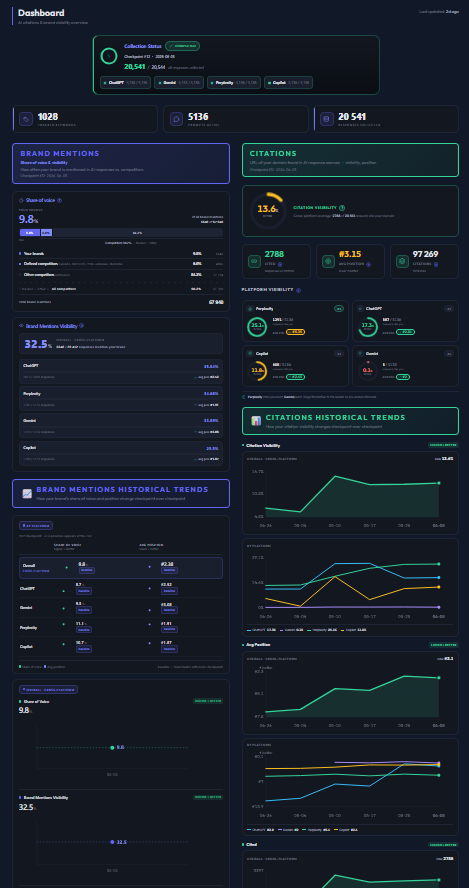Screen dimensions: 469x888
Task: Click the last data point on Citation Visibility chart
Action: click(438, 483)
